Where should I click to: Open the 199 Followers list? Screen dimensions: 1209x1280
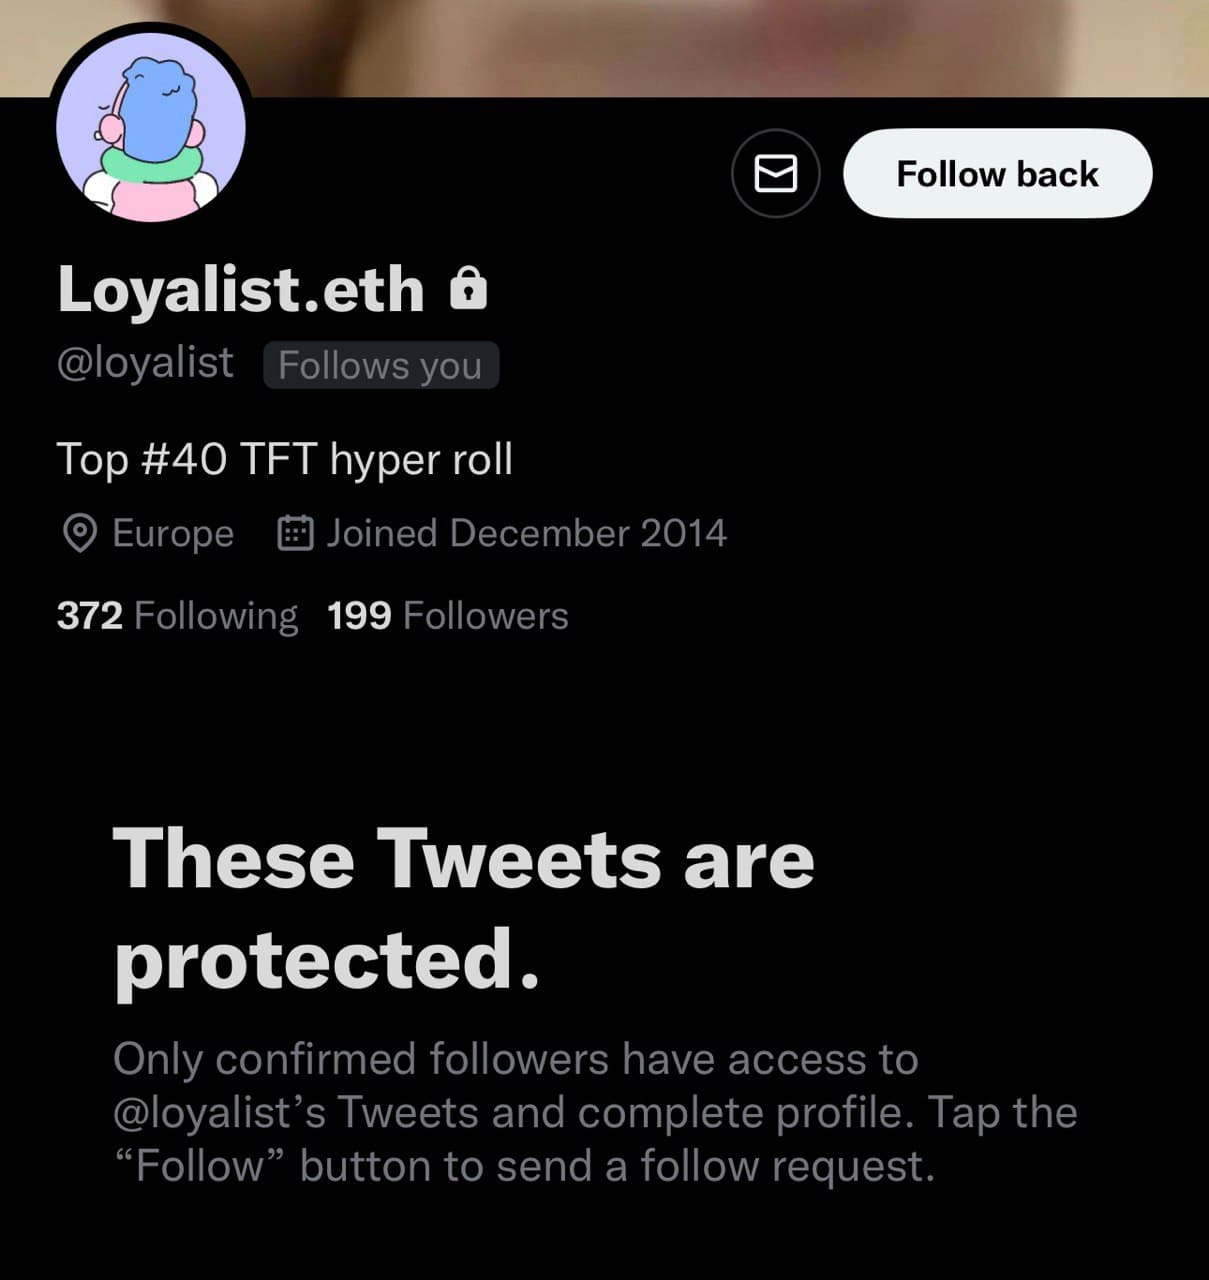tap(448, 616)
